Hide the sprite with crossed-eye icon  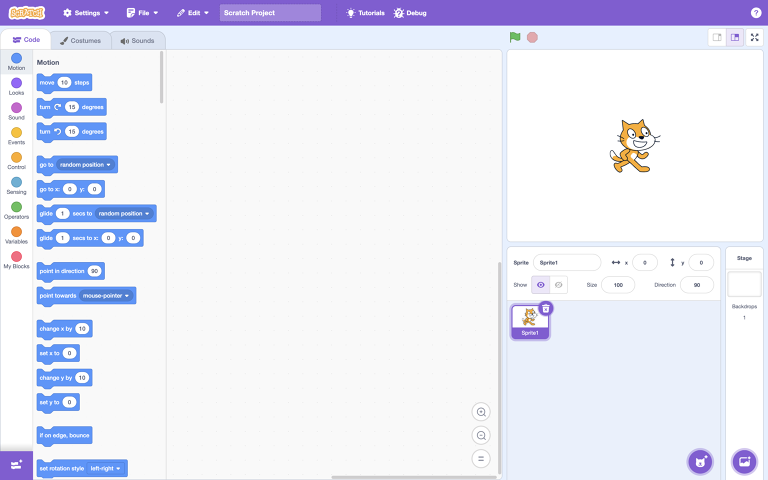(559, 285)
